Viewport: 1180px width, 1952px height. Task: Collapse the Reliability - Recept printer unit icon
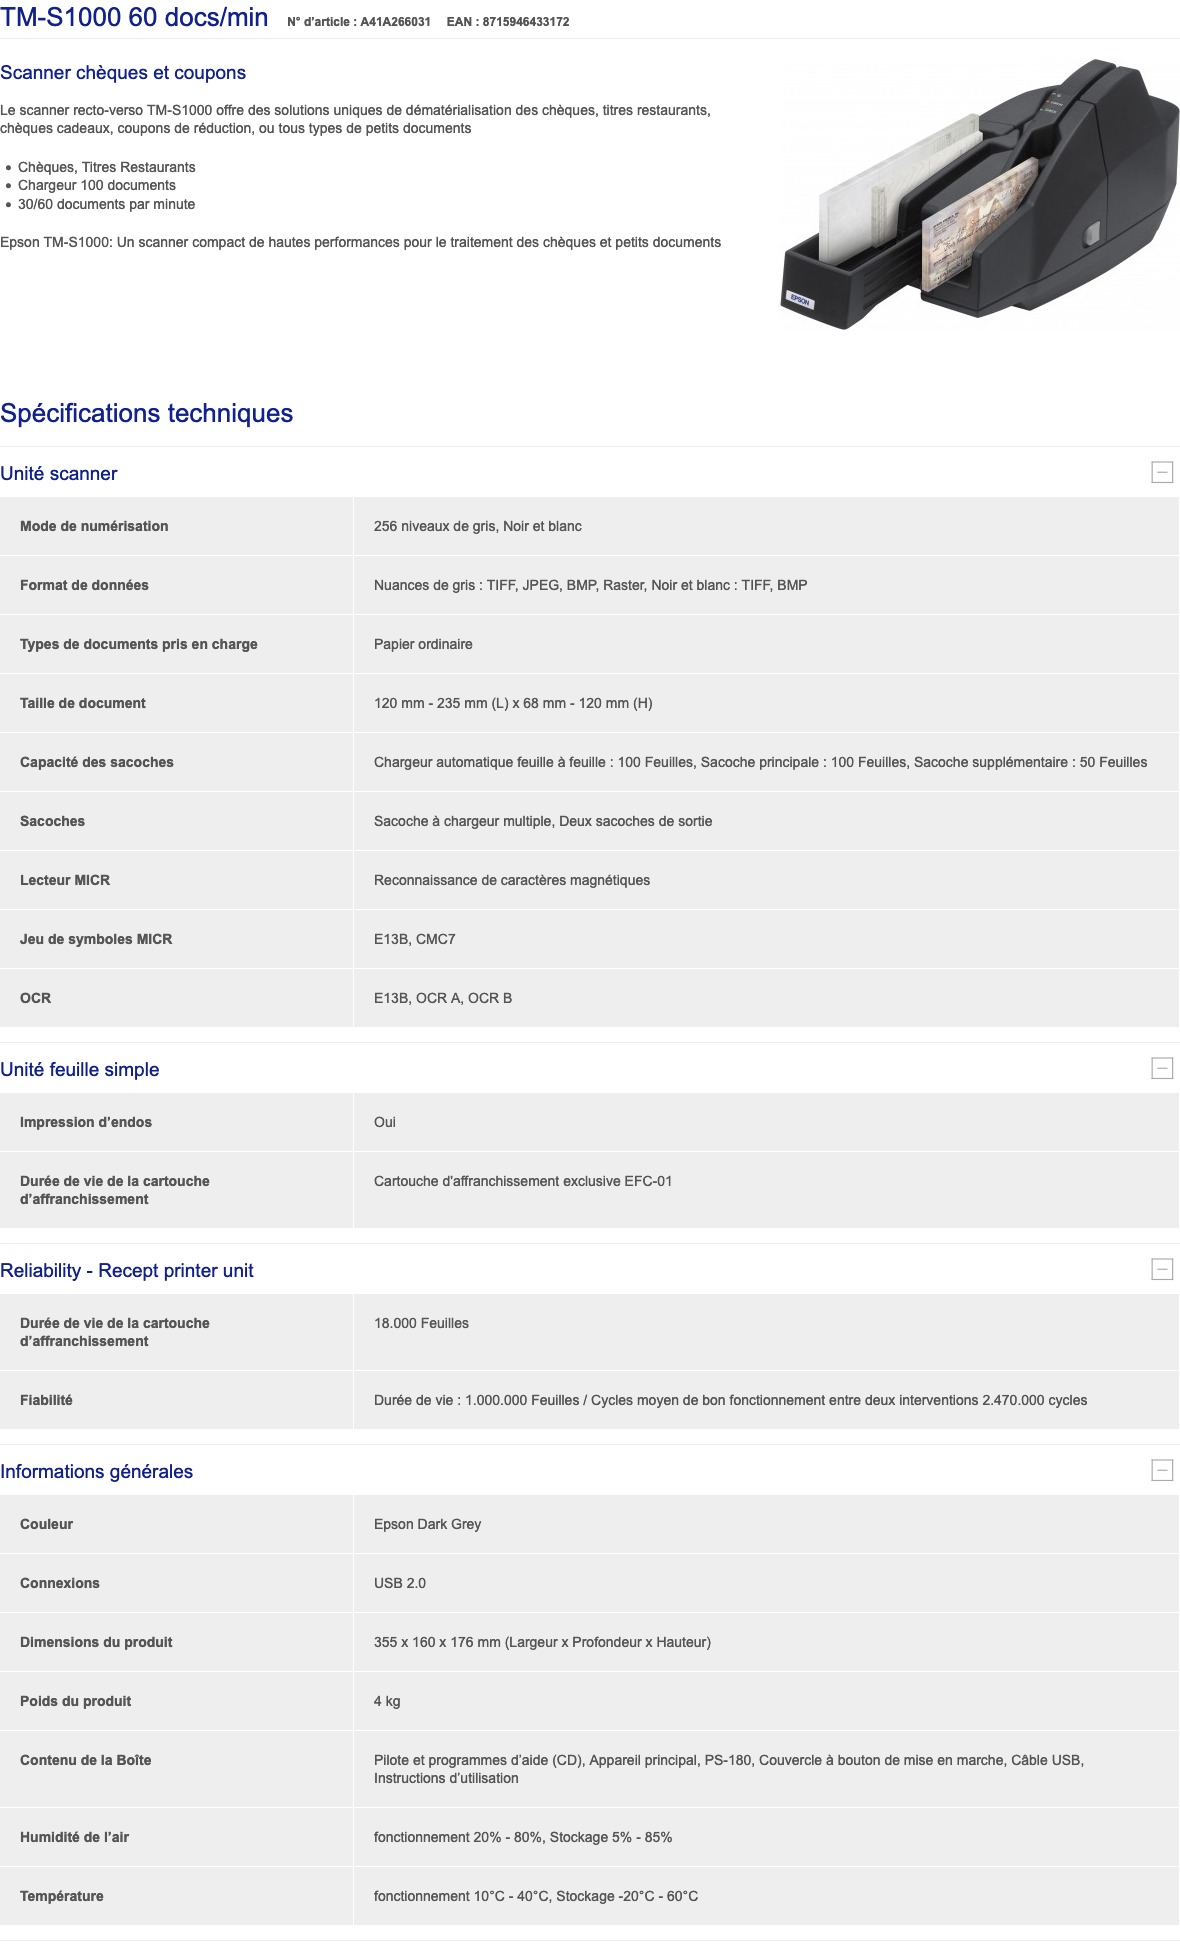(1161, 1269)
